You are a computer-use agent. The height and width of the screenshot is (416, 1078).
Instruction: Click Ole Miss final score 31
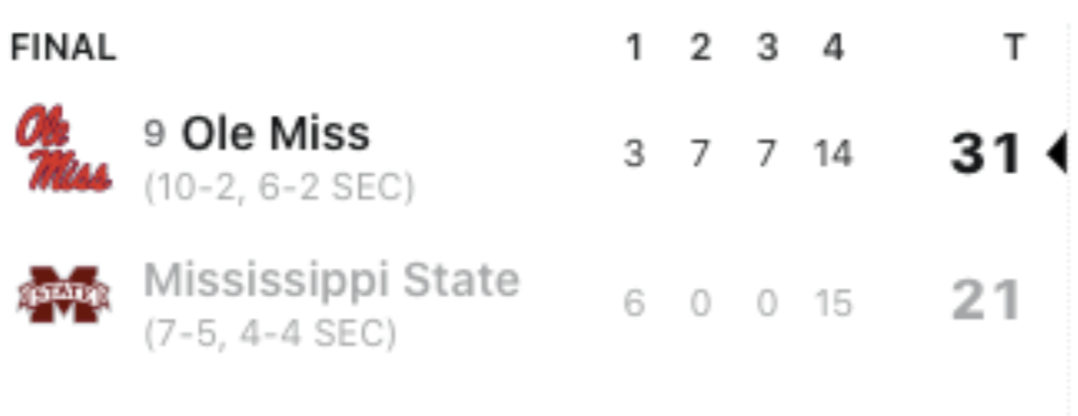[986, 154]
